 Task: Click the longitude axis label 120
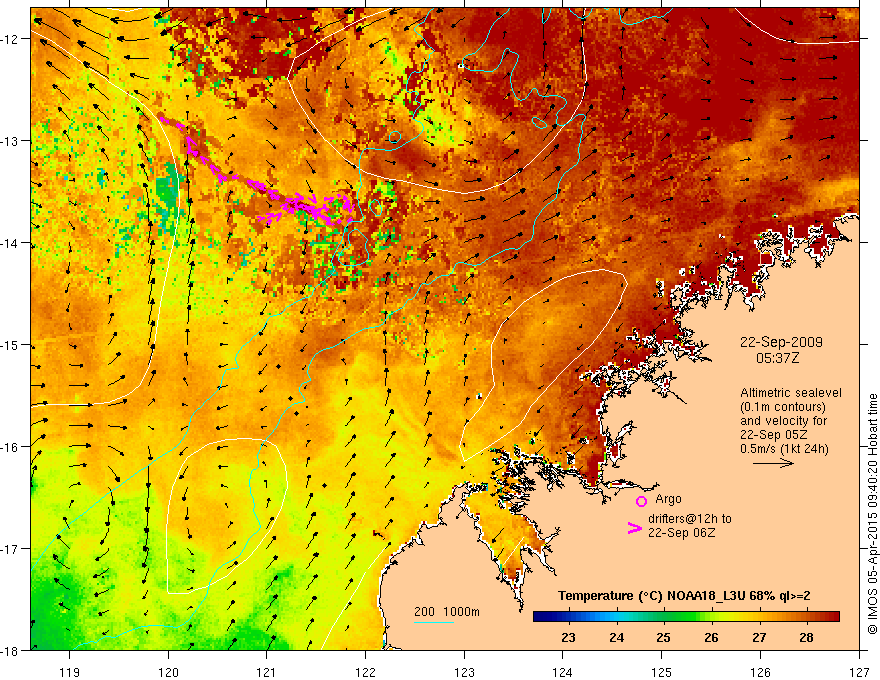click(x=168, y=672)
